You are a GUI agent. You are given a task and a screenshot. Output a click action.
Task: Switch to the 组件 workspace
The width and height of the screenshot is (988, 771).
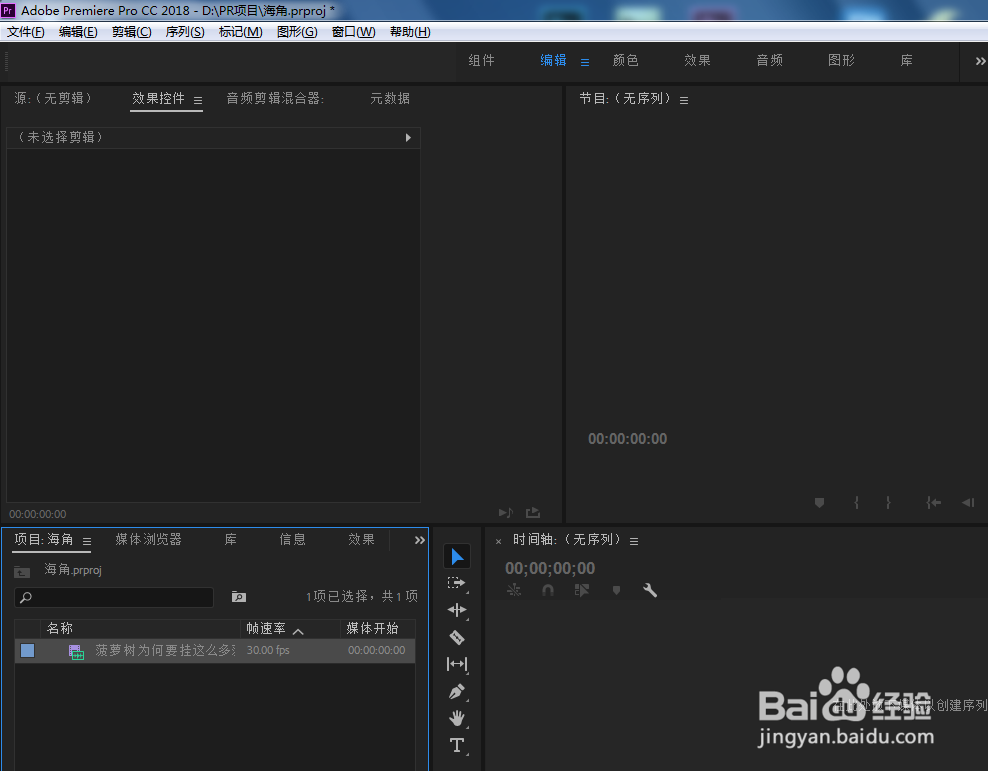click(481, 60)
